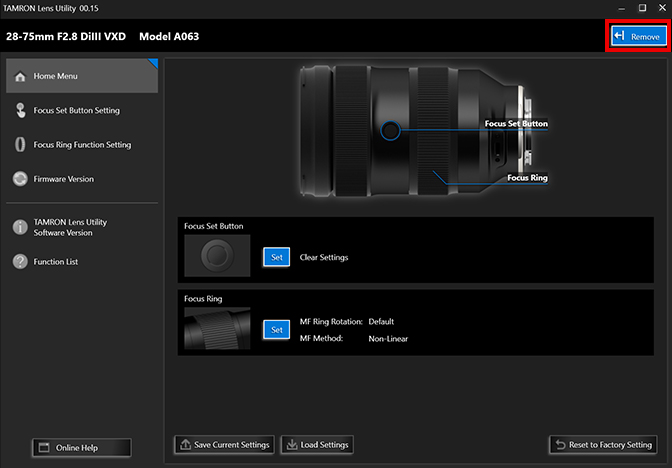Click the window icon on Online Help

(44, 448)
